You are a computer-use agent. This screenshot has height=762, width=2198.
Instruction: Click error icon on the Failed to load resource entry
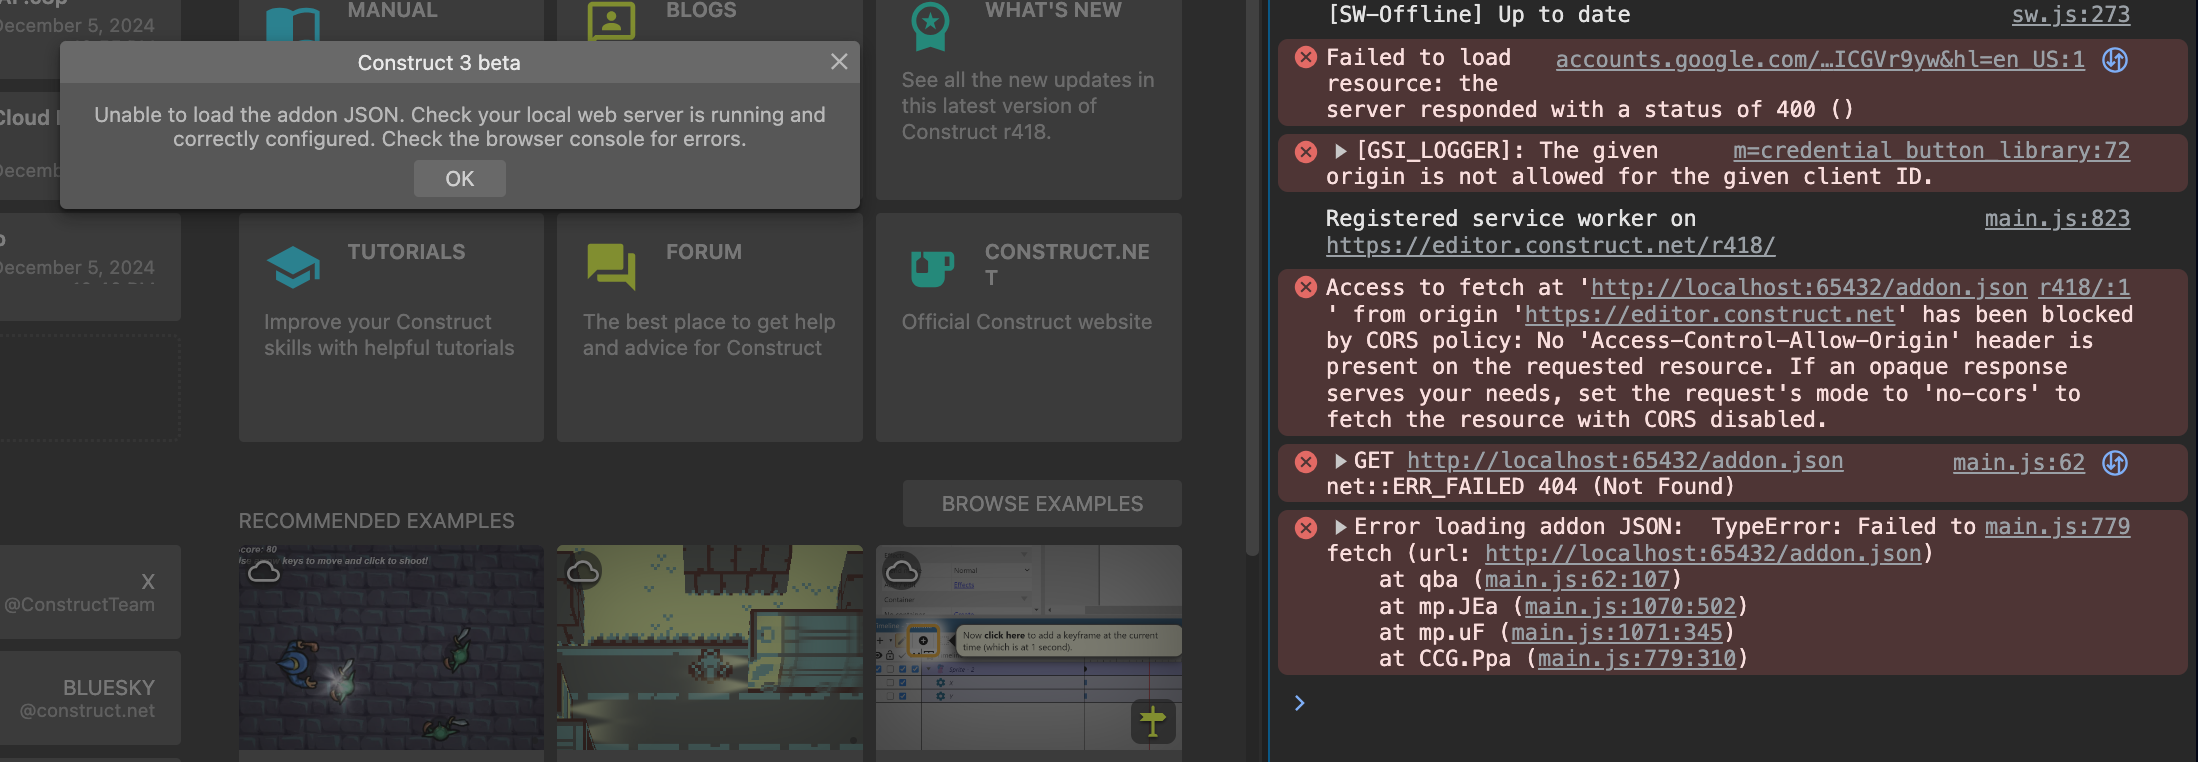(1306, 57)
